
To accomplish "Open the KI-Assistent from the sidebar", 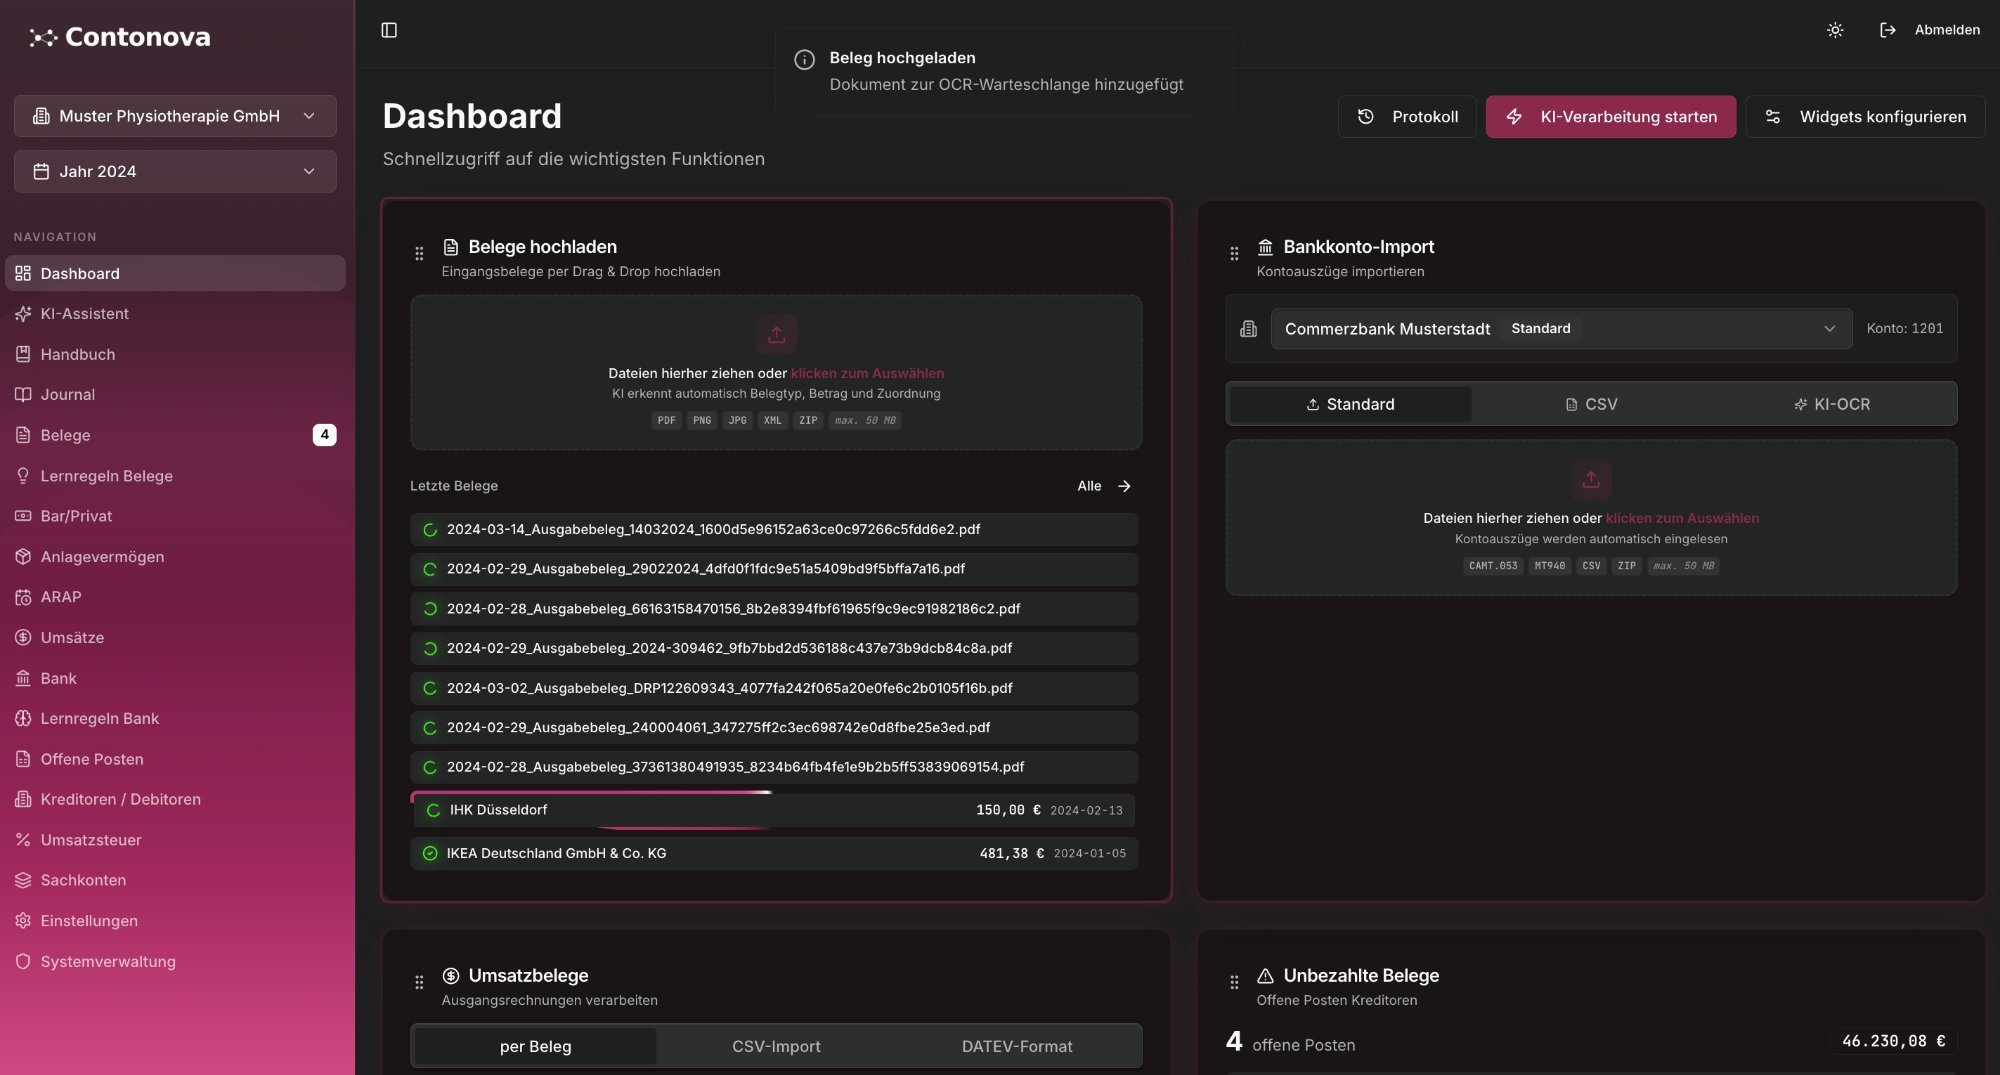I will pos(84,313).
